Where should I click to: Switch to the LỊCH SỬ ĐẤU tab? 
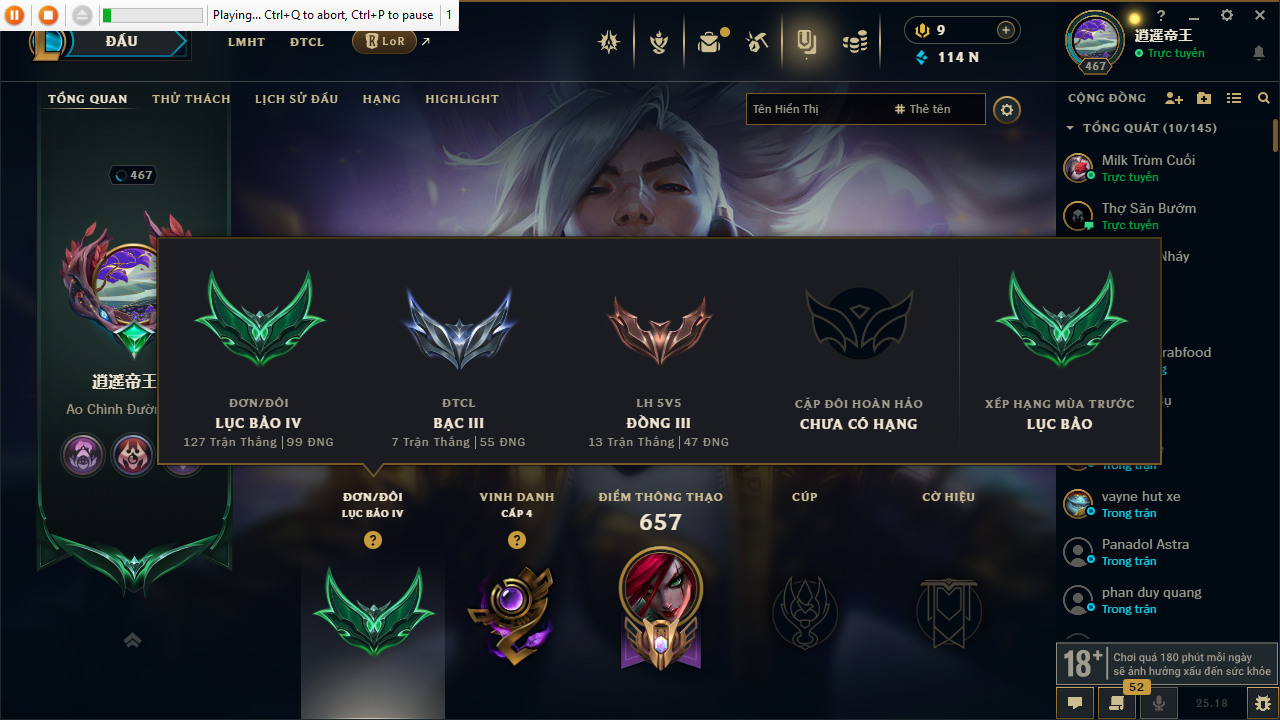click(x=296, y=99)
